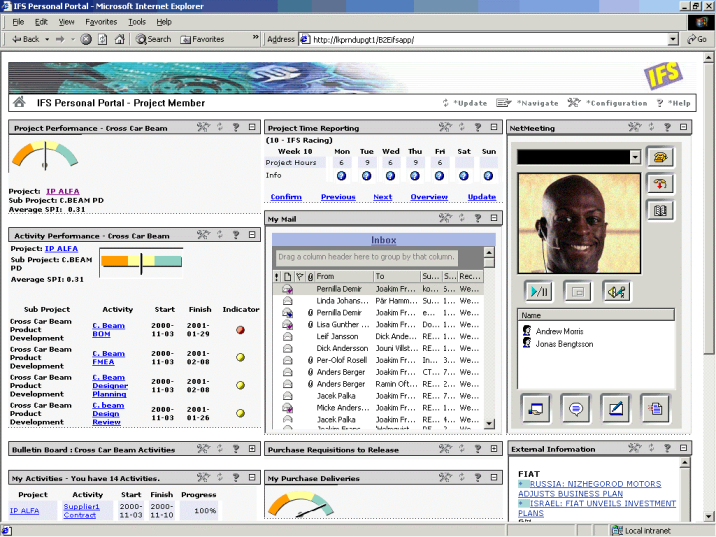This screenshot has height=537, width=716.
Task: Expand the Purchase Requisitions to Release portlet
Action: [494, 448]
